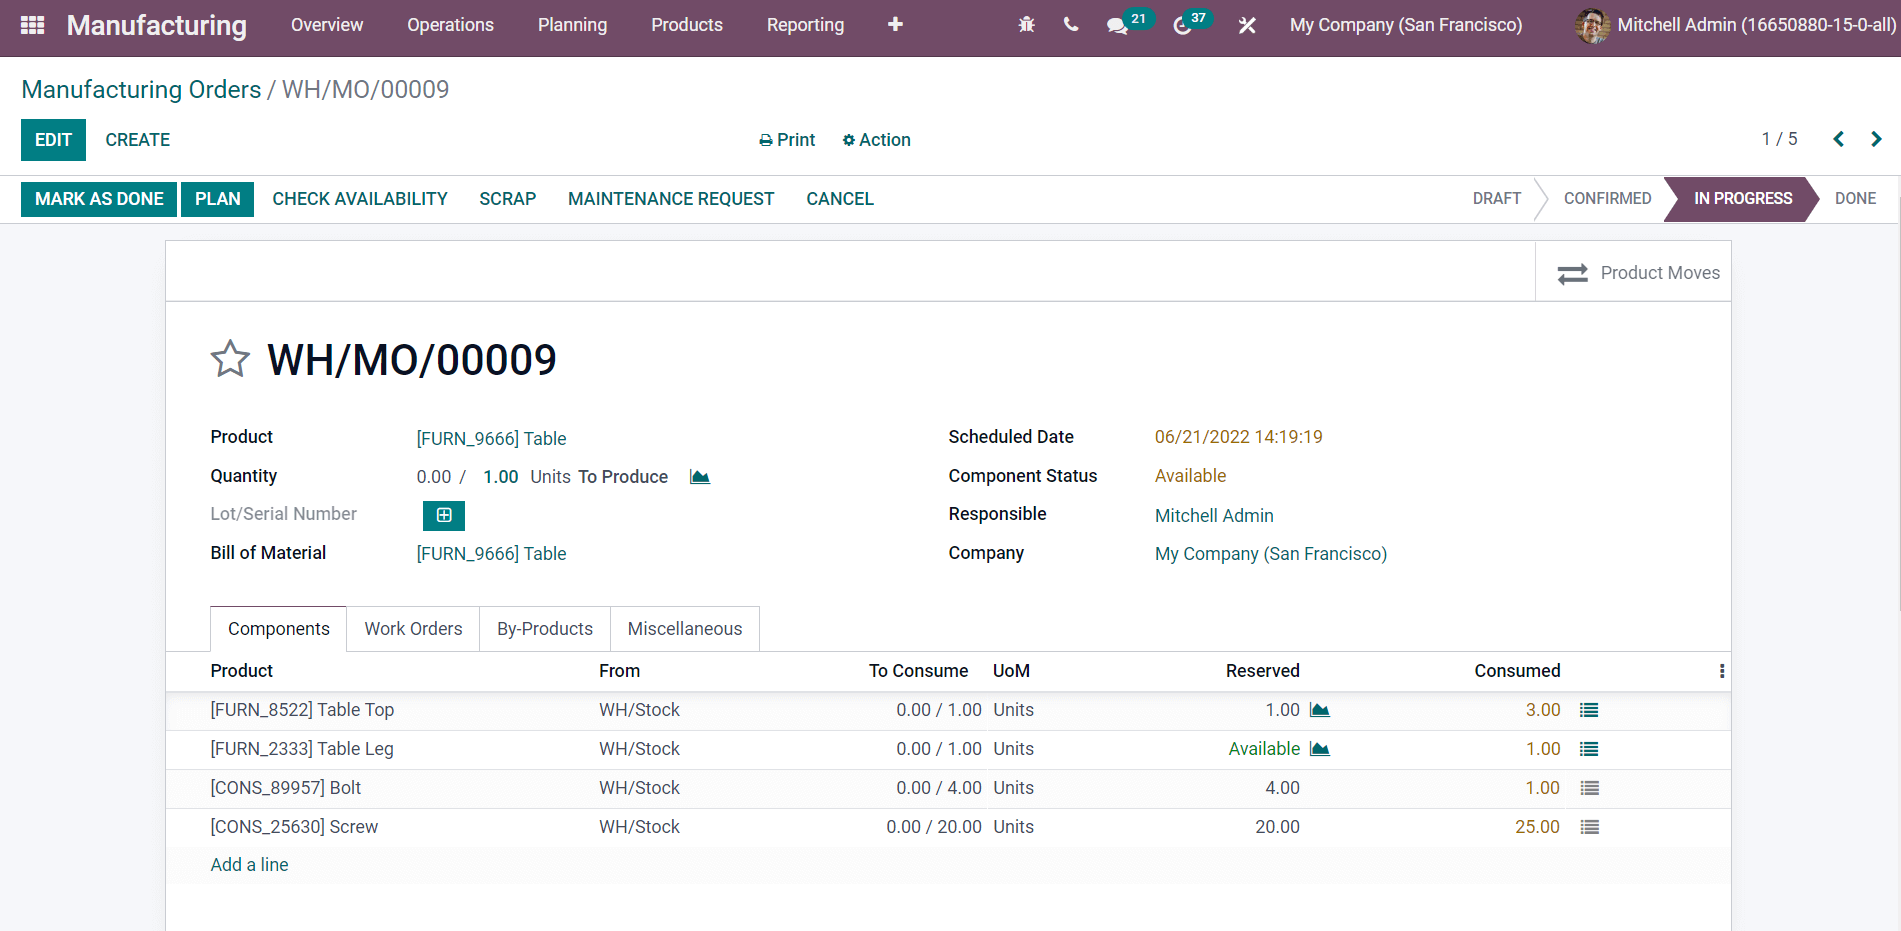This screenshot has width=1901, height=931.
Task: Open the Planning menu
Action: 572,25
